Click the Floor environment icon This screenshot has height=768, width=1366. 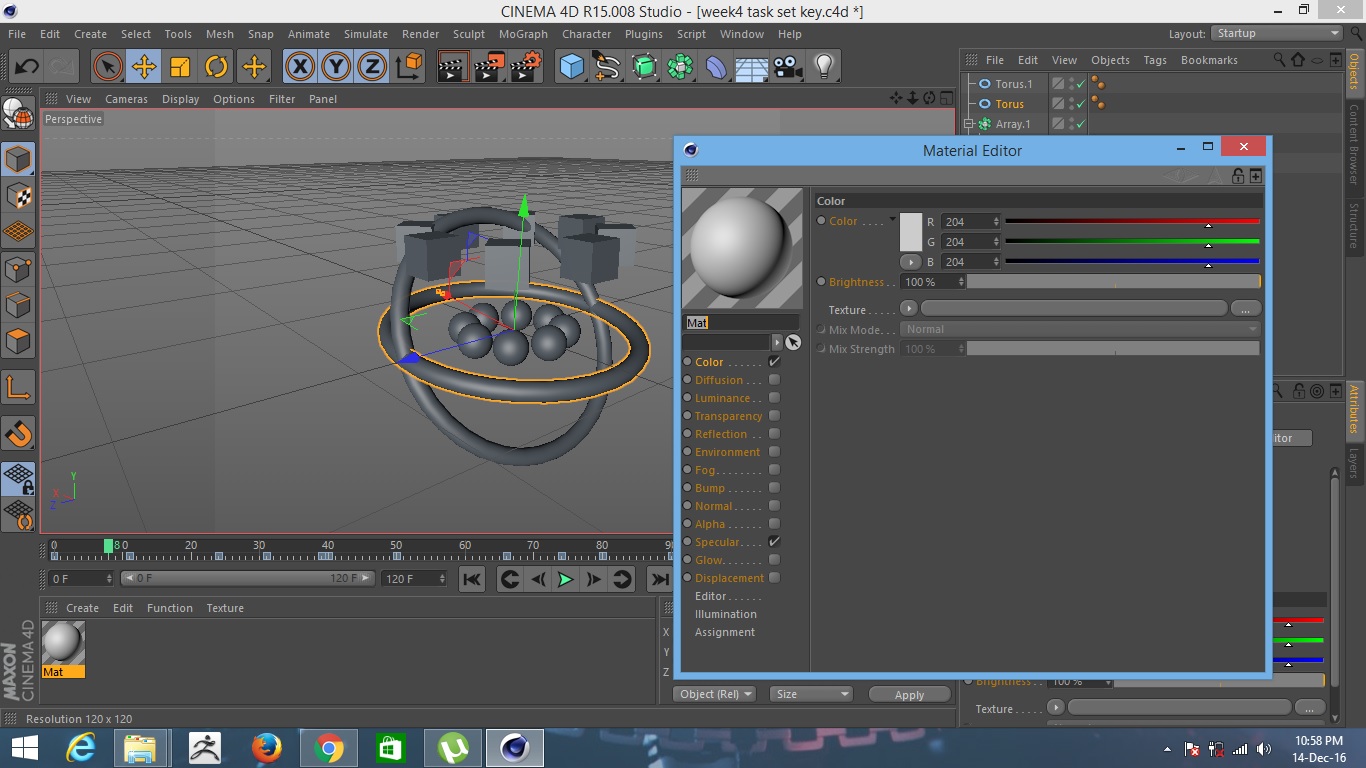[x=752, y=67]
